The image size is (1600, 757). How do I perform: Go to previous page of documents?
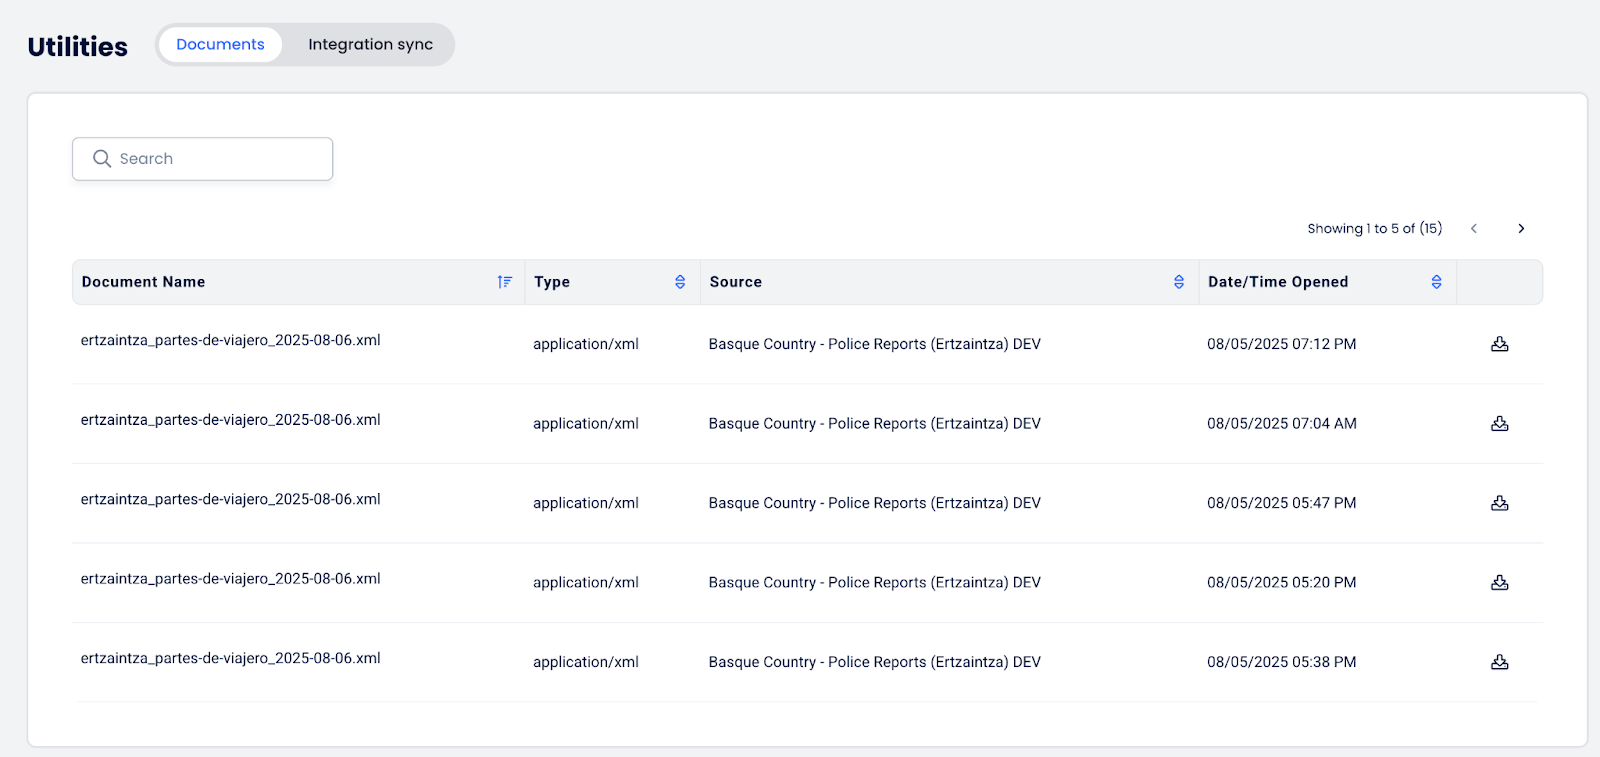point(1474,229)
